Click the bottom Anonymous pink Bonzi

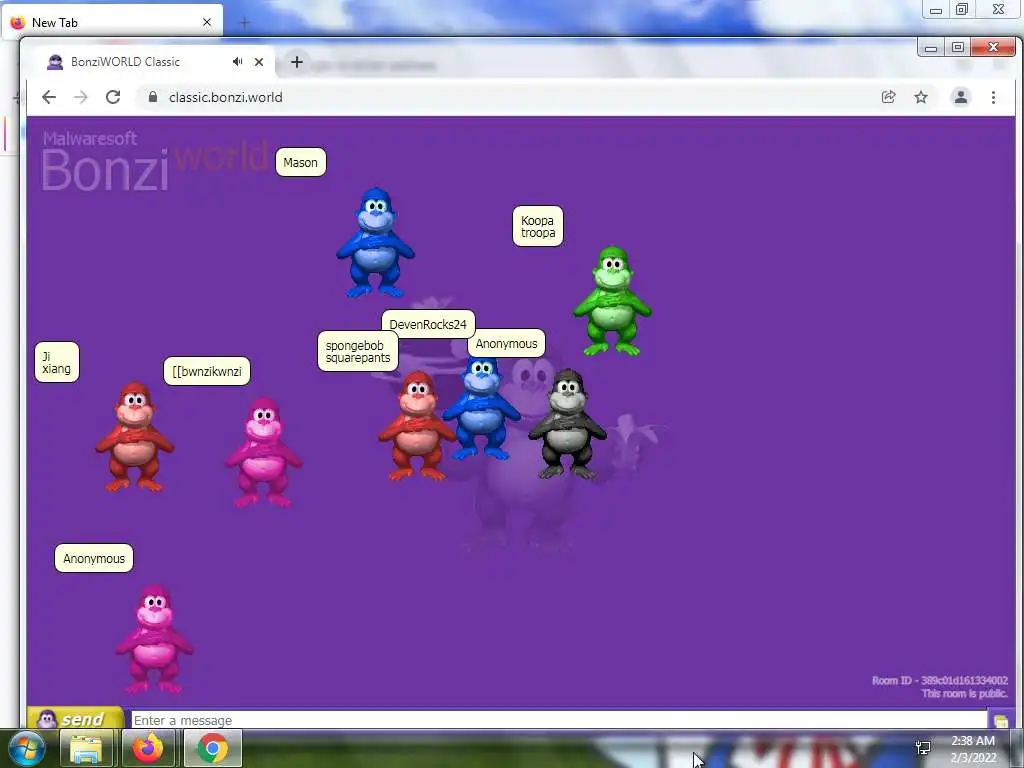[155, 639]
